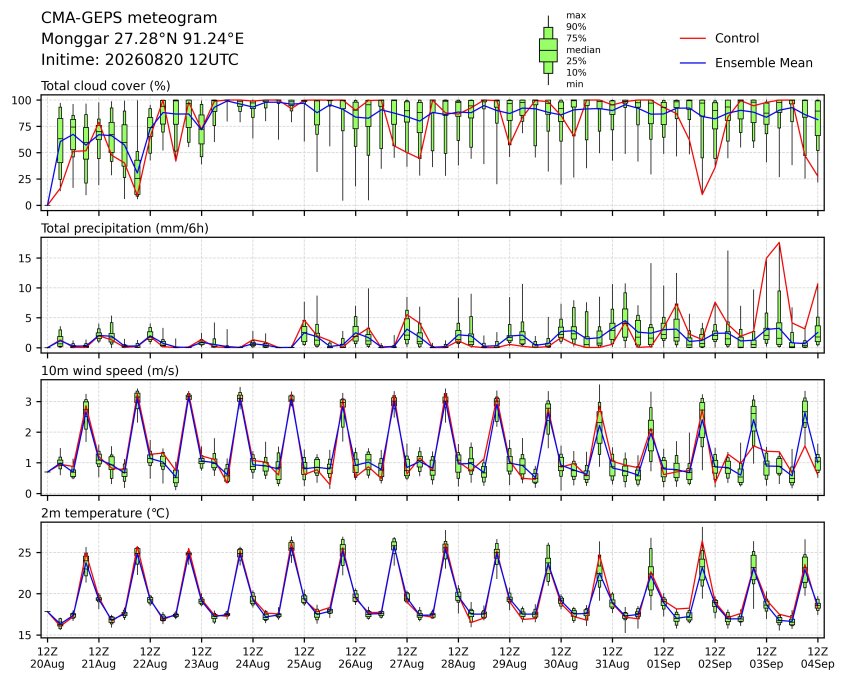The image size is (846, 681).
Task: Click the median label in boxplot legend
Action: pyautogui.click(x=583, y=50)
